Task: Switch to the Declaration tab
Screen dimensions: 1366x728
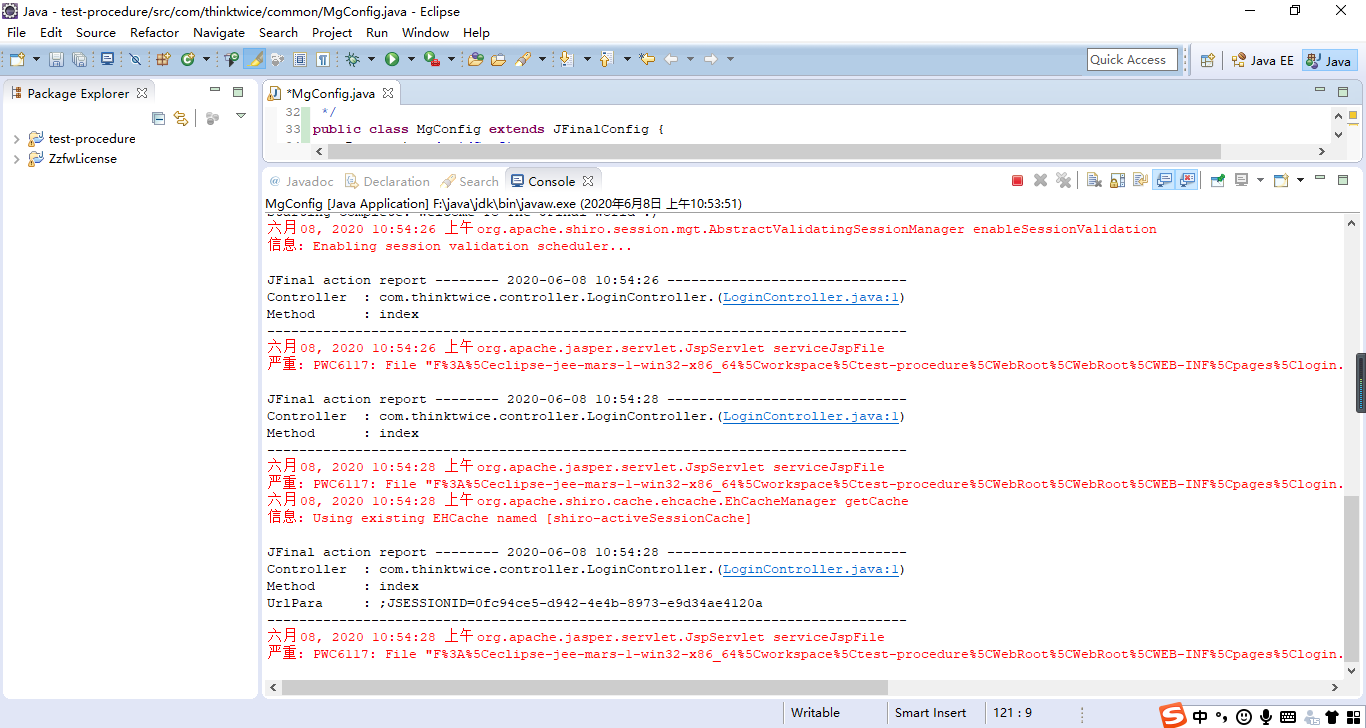Action: tap(388, 181)
